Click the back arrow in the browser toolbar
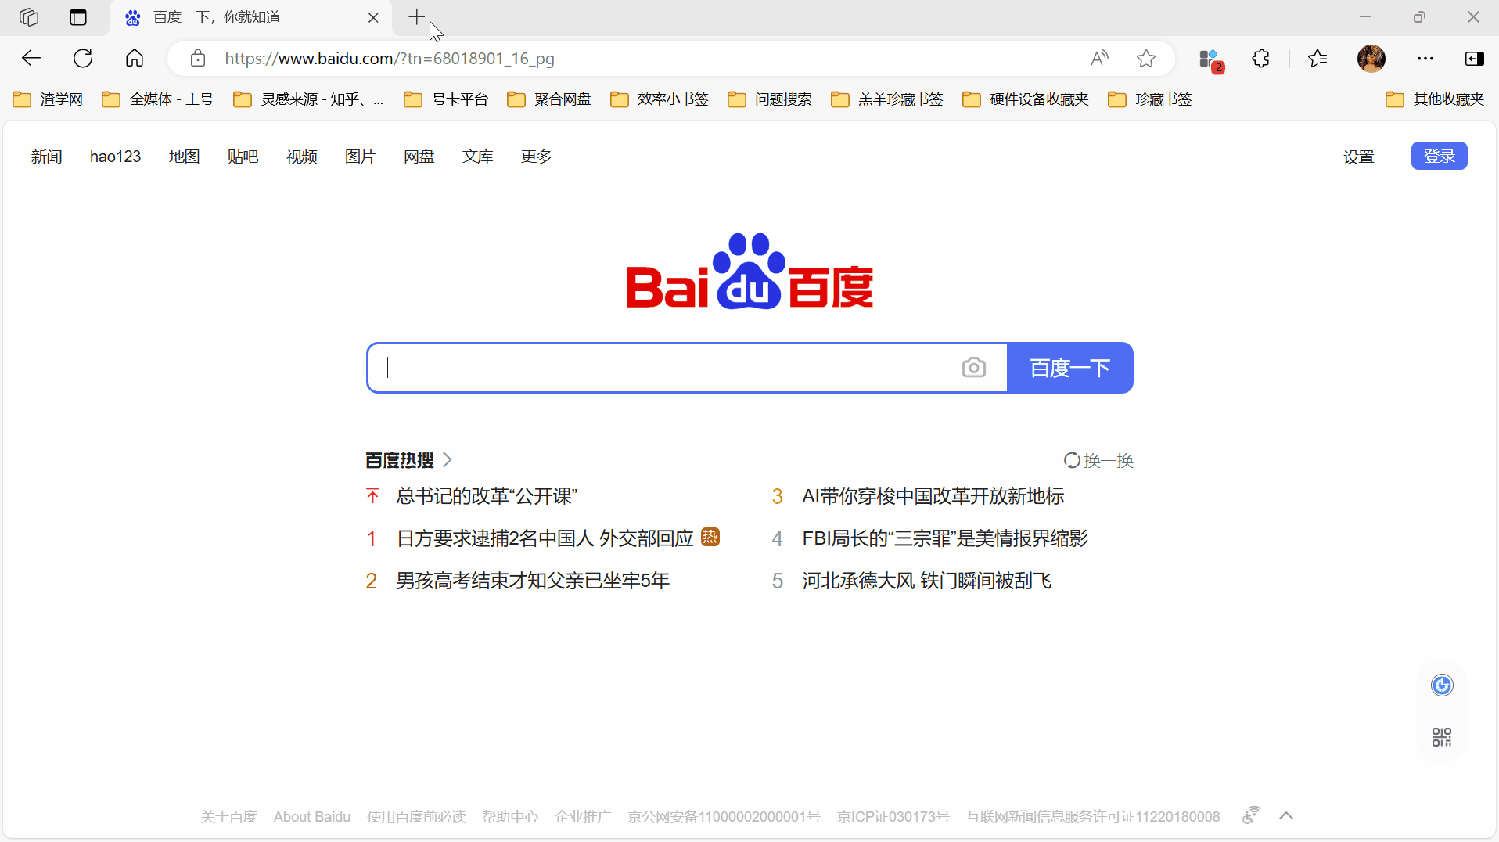This screenshot has height=842, width=1499. pyautogui.click(x=31, y=58)
